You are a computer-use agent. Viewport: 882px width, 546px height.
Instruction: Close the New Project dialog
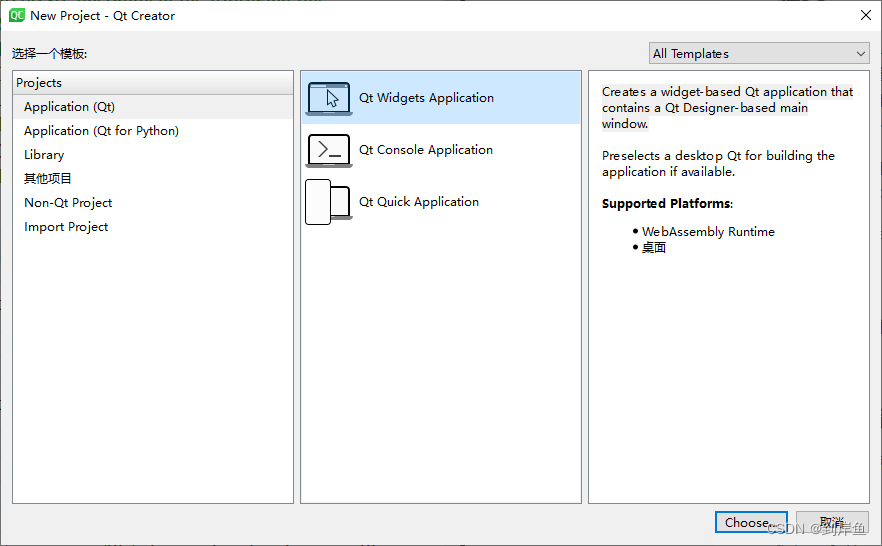click(x=866, y=15)
